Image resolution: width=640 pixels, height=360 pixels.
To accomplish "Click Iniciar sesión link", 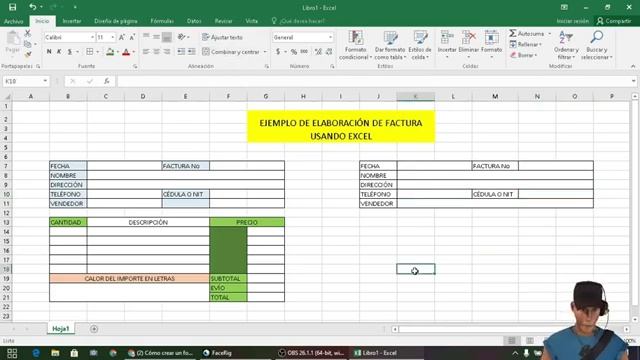I will click(572, 21).
